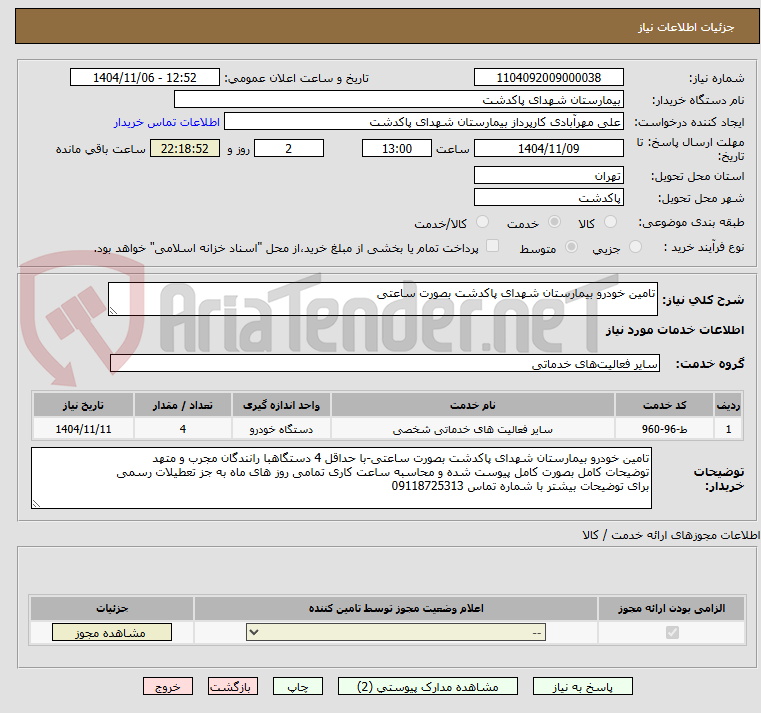761x713 pixels.
Task: Click the need number field 1104092009000038
Action: point(548,78)
